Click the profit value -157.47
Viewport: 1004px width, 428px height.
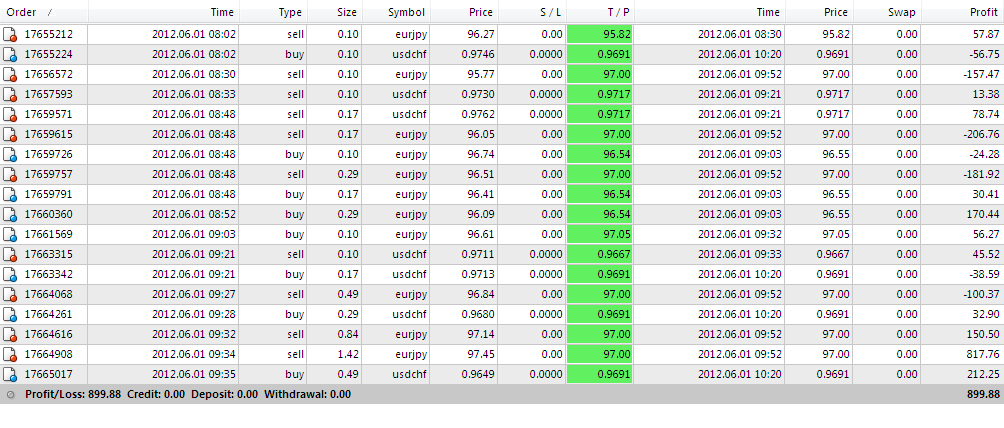coord(981,74)
